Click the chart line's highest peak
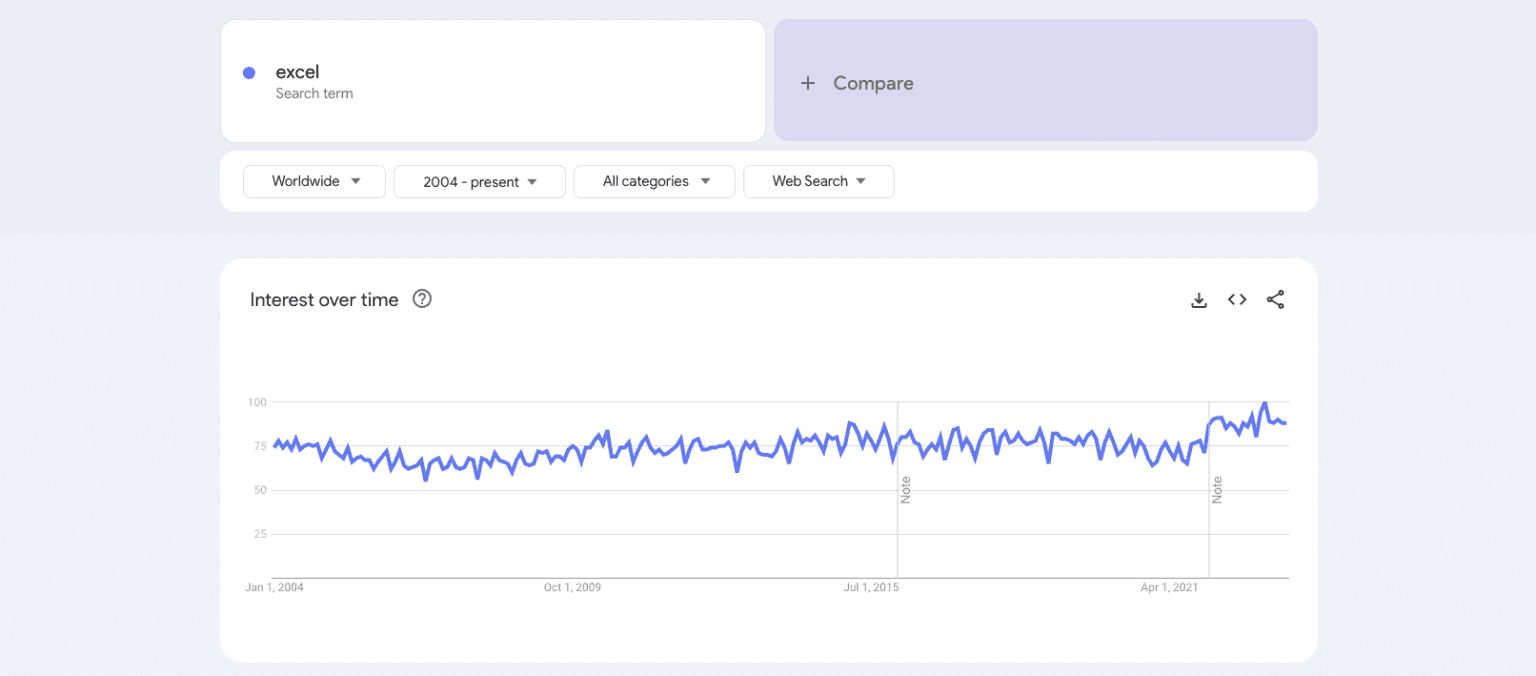 (x=1265, y=403)
